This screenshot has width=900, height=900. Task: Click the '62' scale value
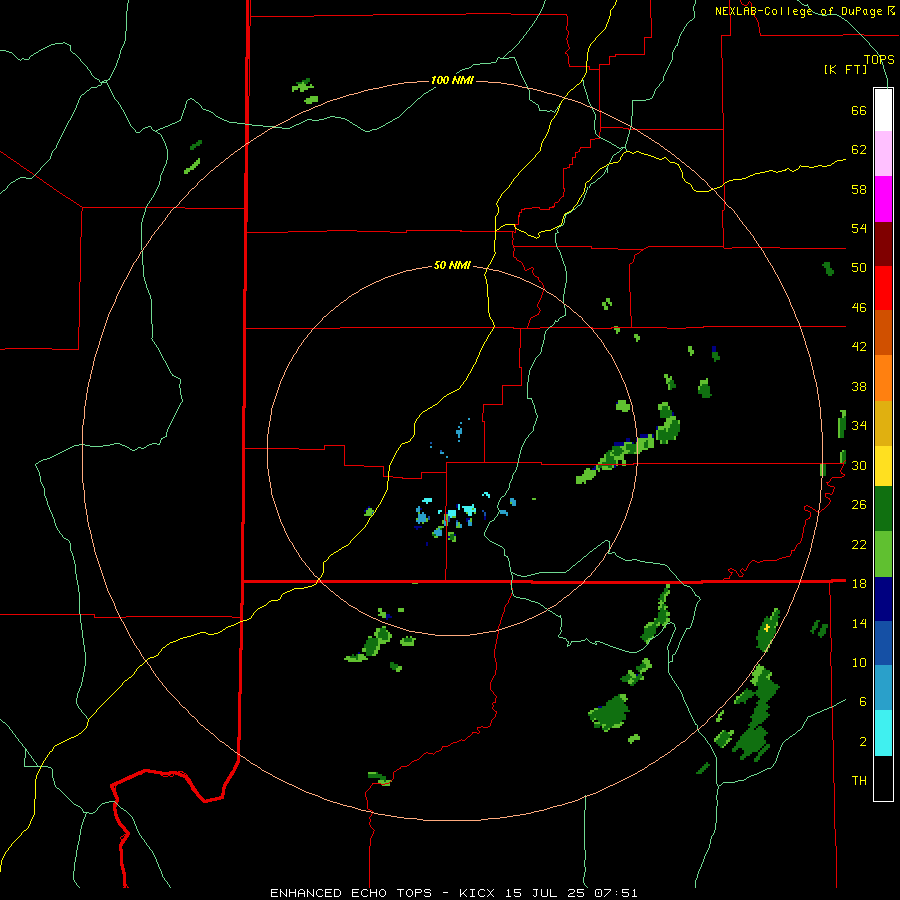[859, 150]
